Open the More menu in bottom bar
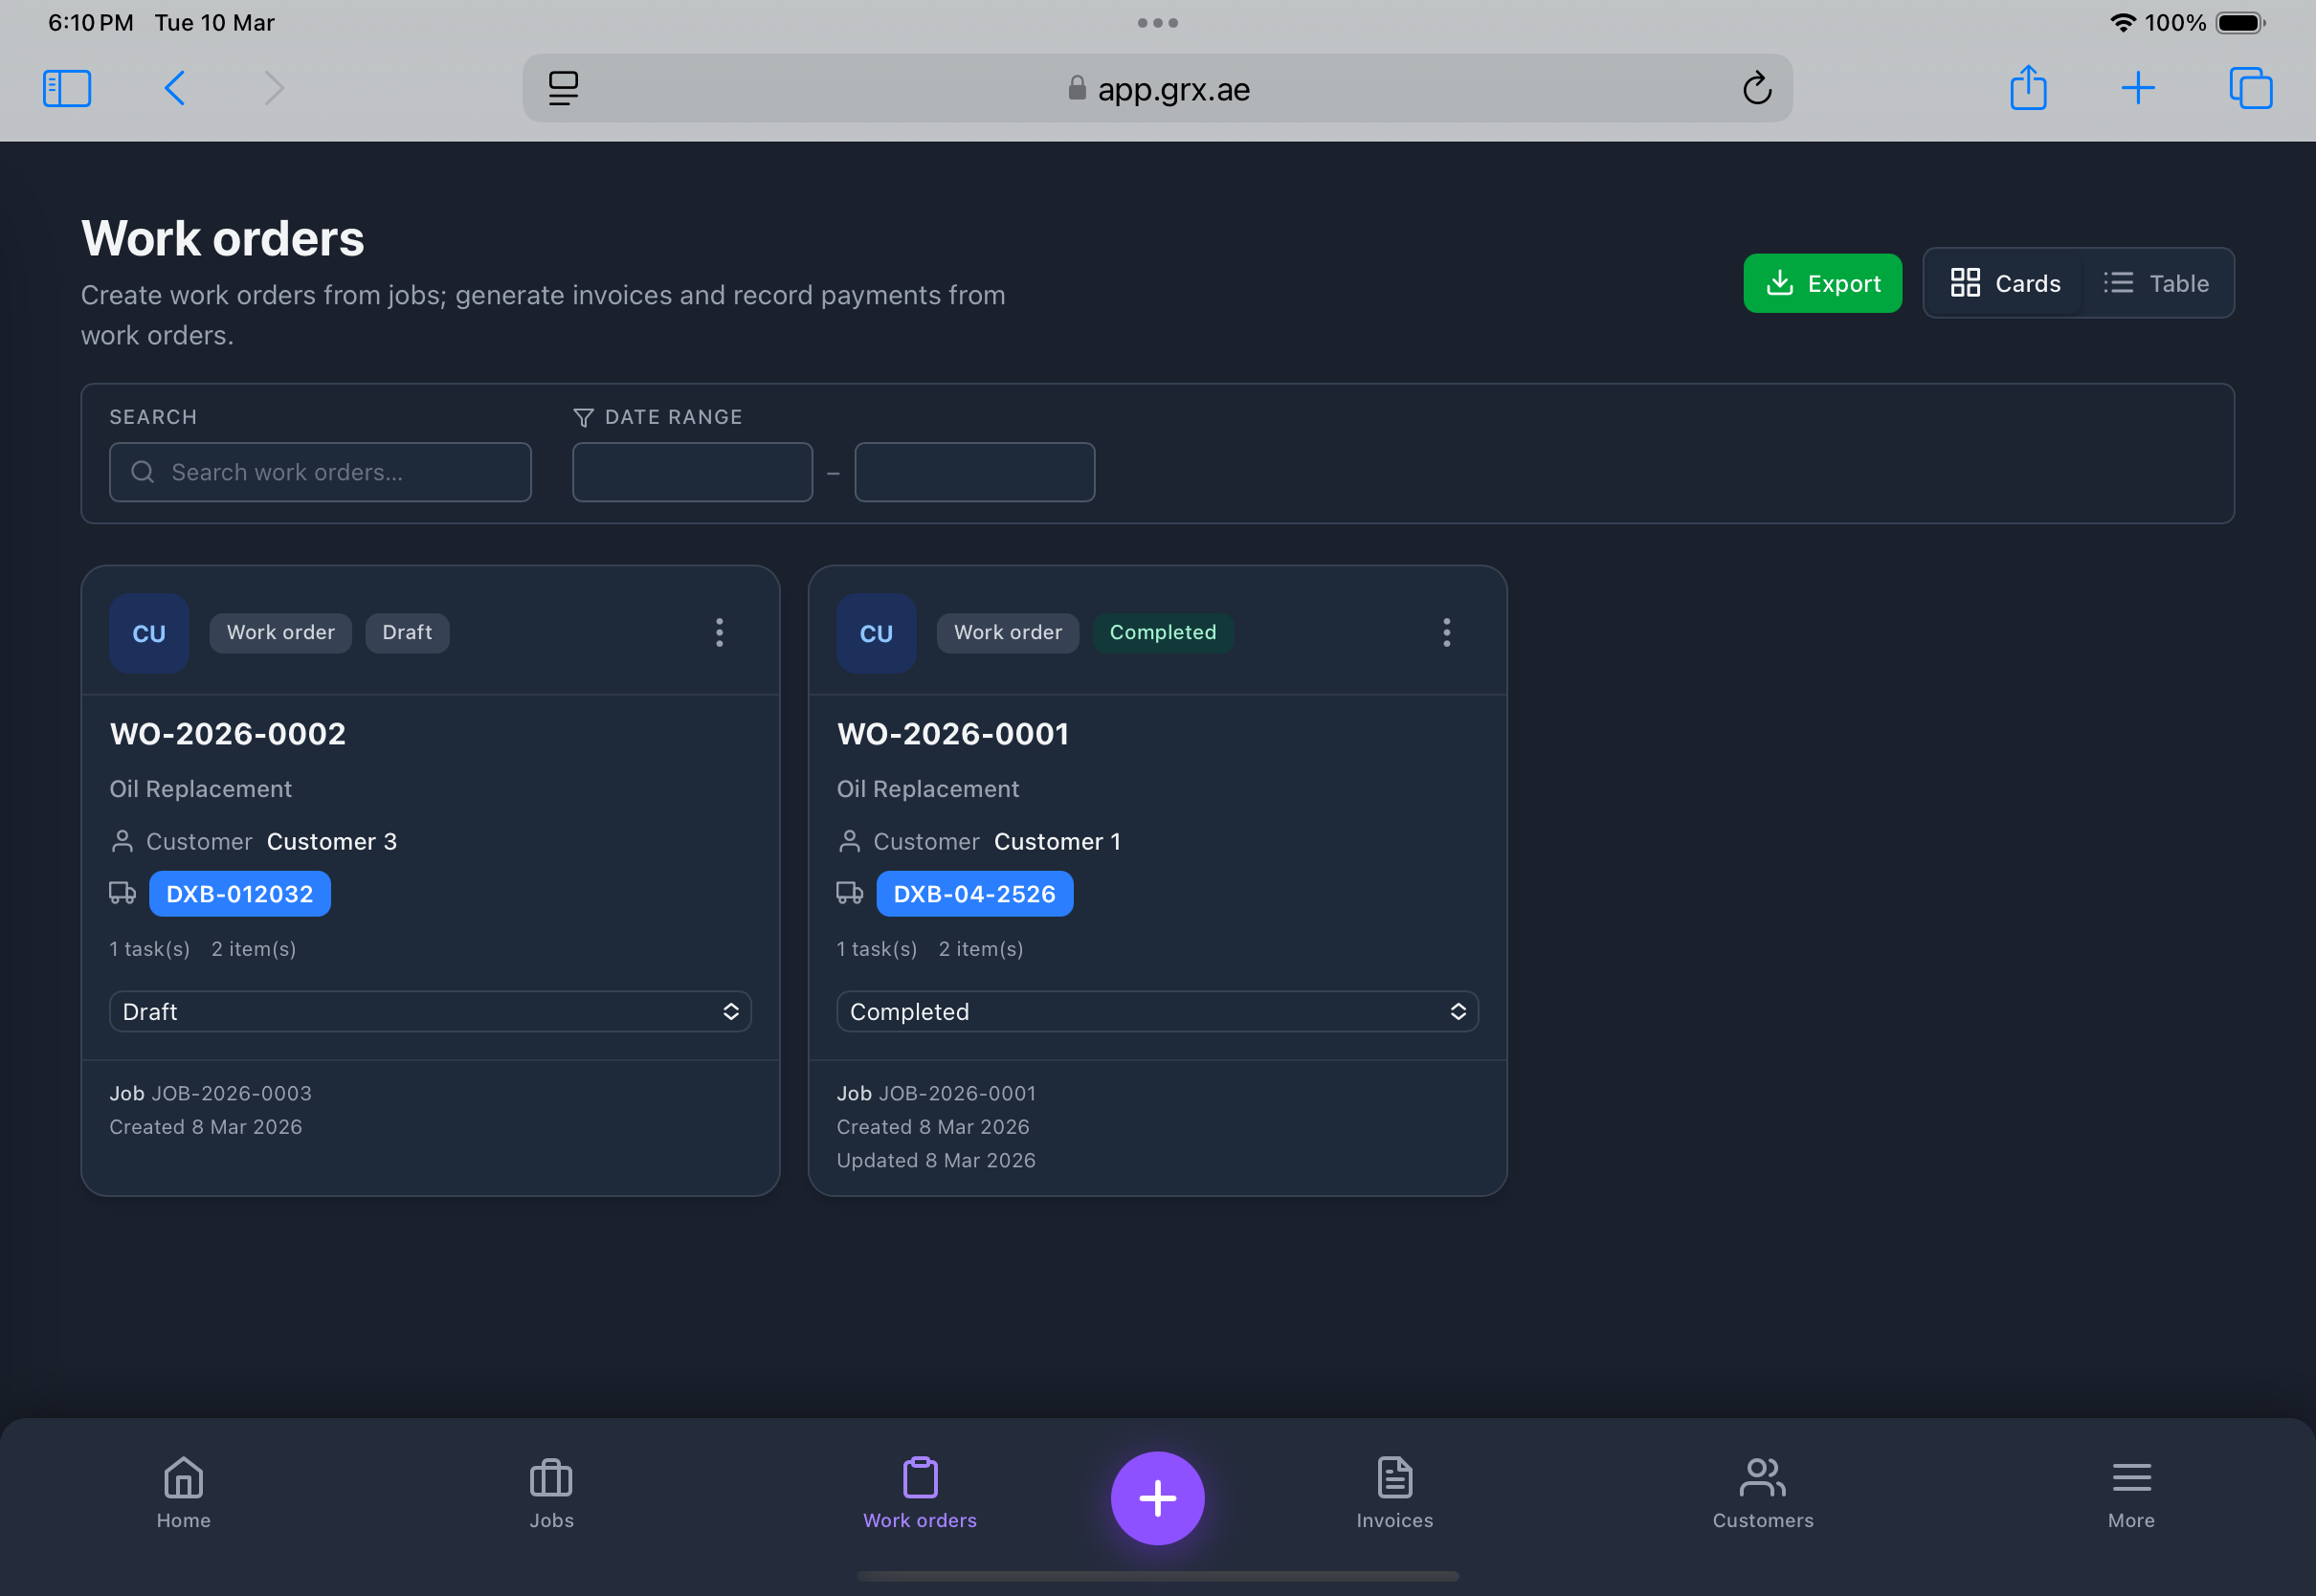2316x1596 pixels. tap(2131, 1497)
